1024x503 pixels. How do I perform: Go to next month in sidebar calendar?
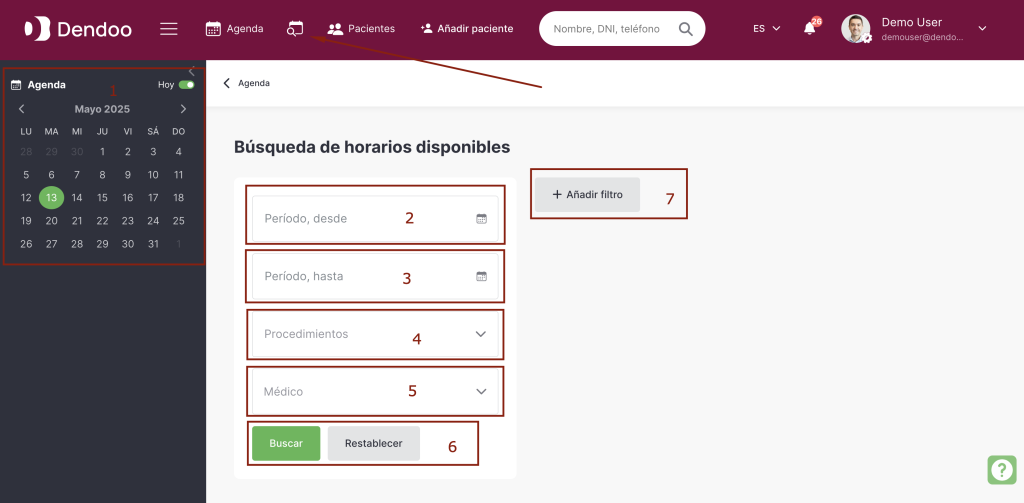coord(184,109)
